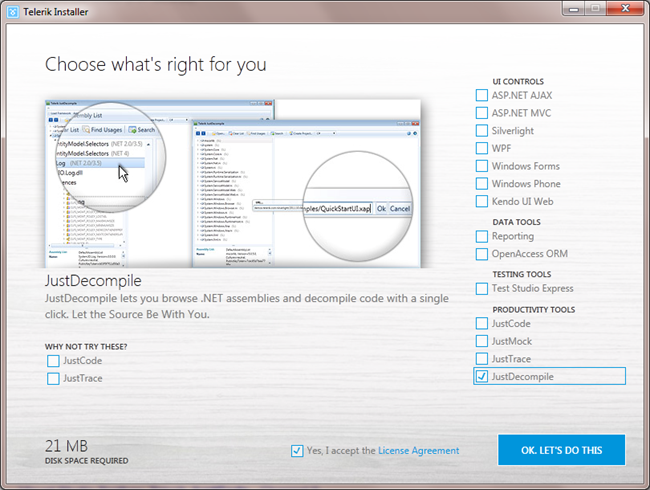Click the OK, LET'S DO THIS button
Image resolution: width=650 pixels, height=490 pixels.
[561, 450]
